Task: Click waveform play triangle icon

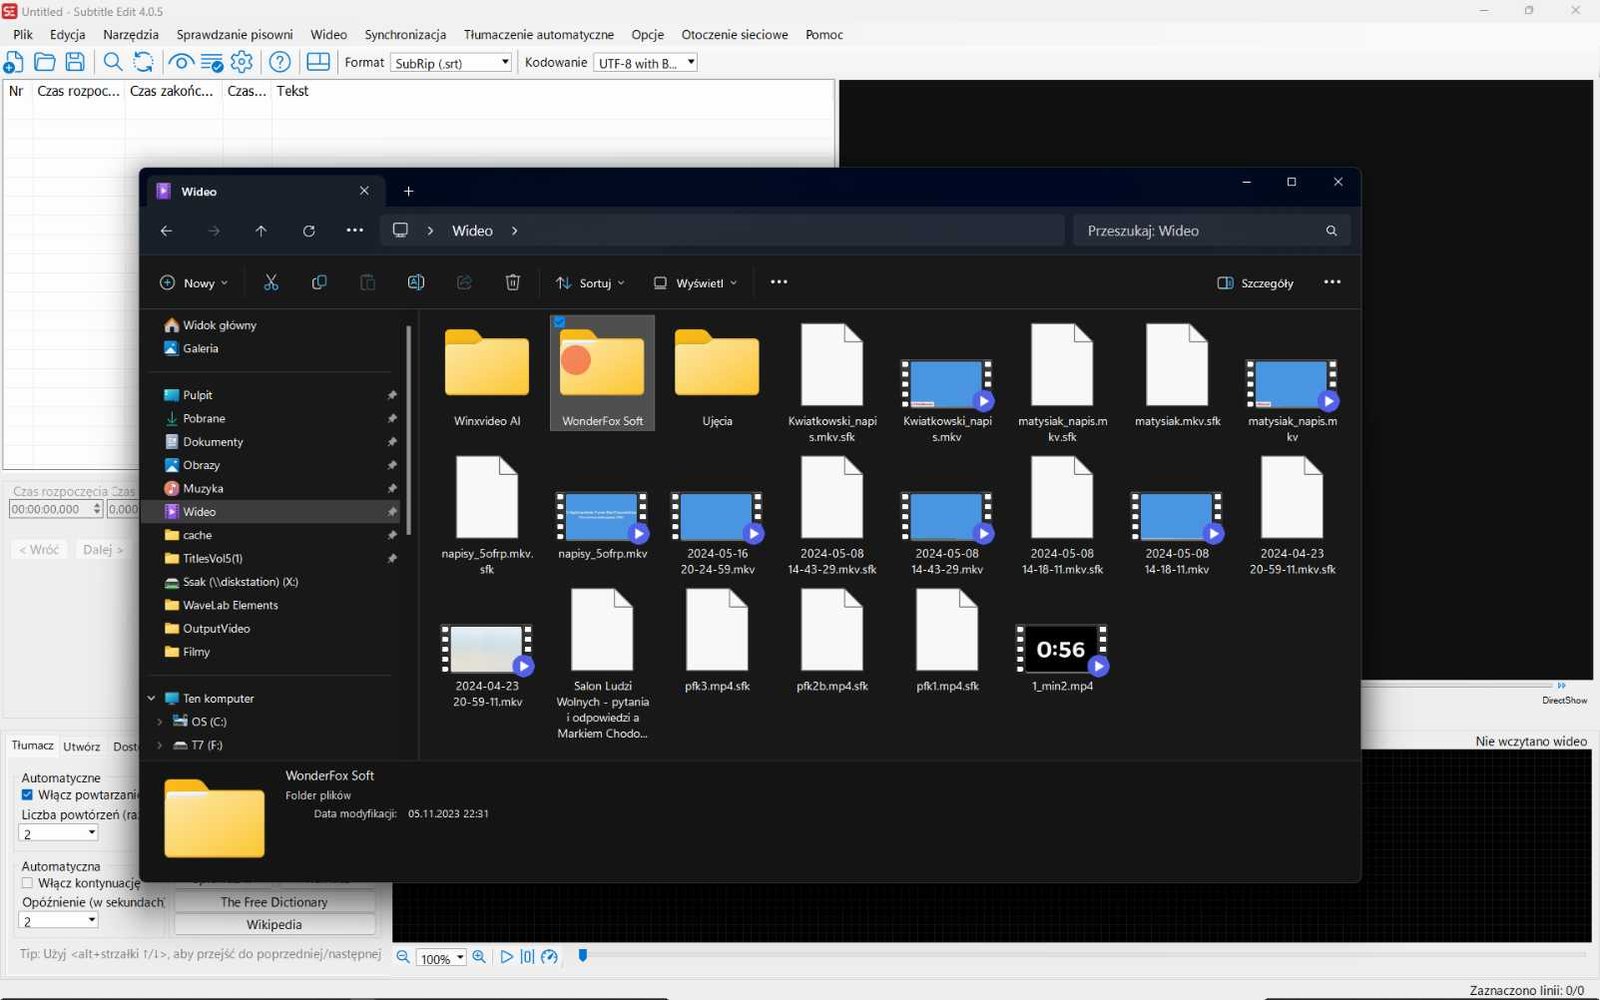Action: point(506,957)
